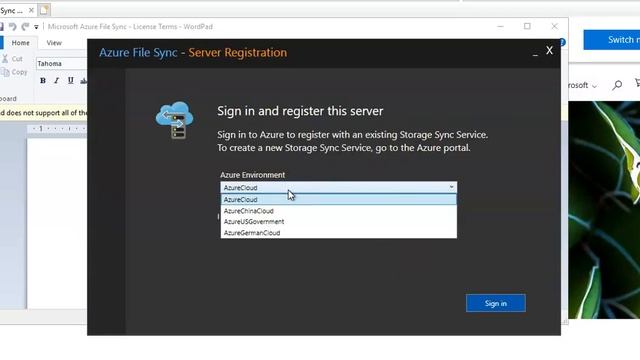
Task: Maximize the WordPad window
Action: click(x=527, y=26)
